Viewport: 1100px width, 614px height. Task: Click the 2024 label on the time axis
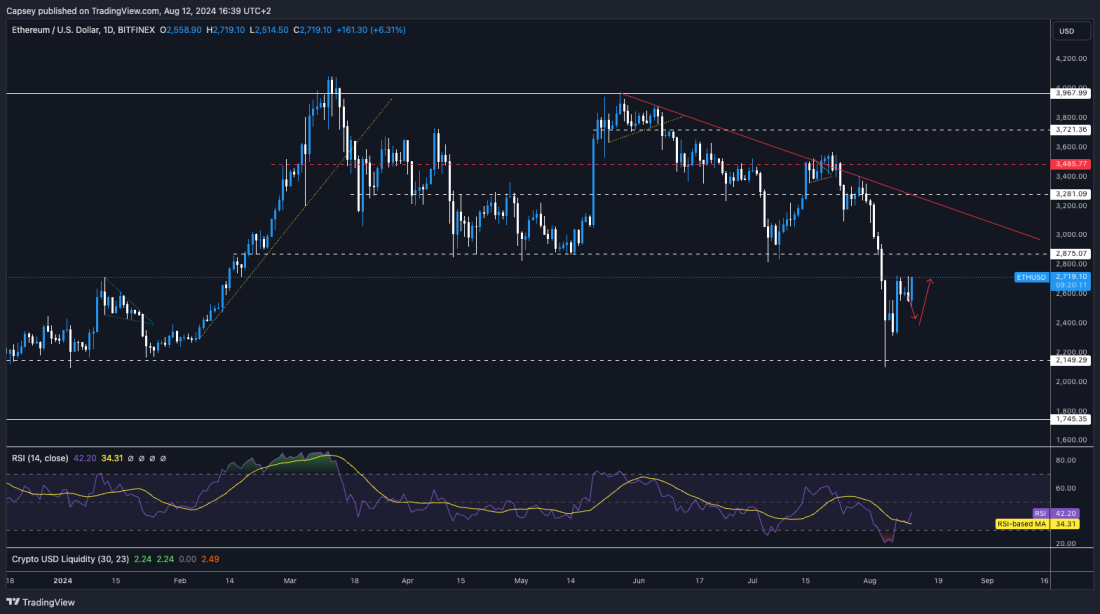click(64, 580)
